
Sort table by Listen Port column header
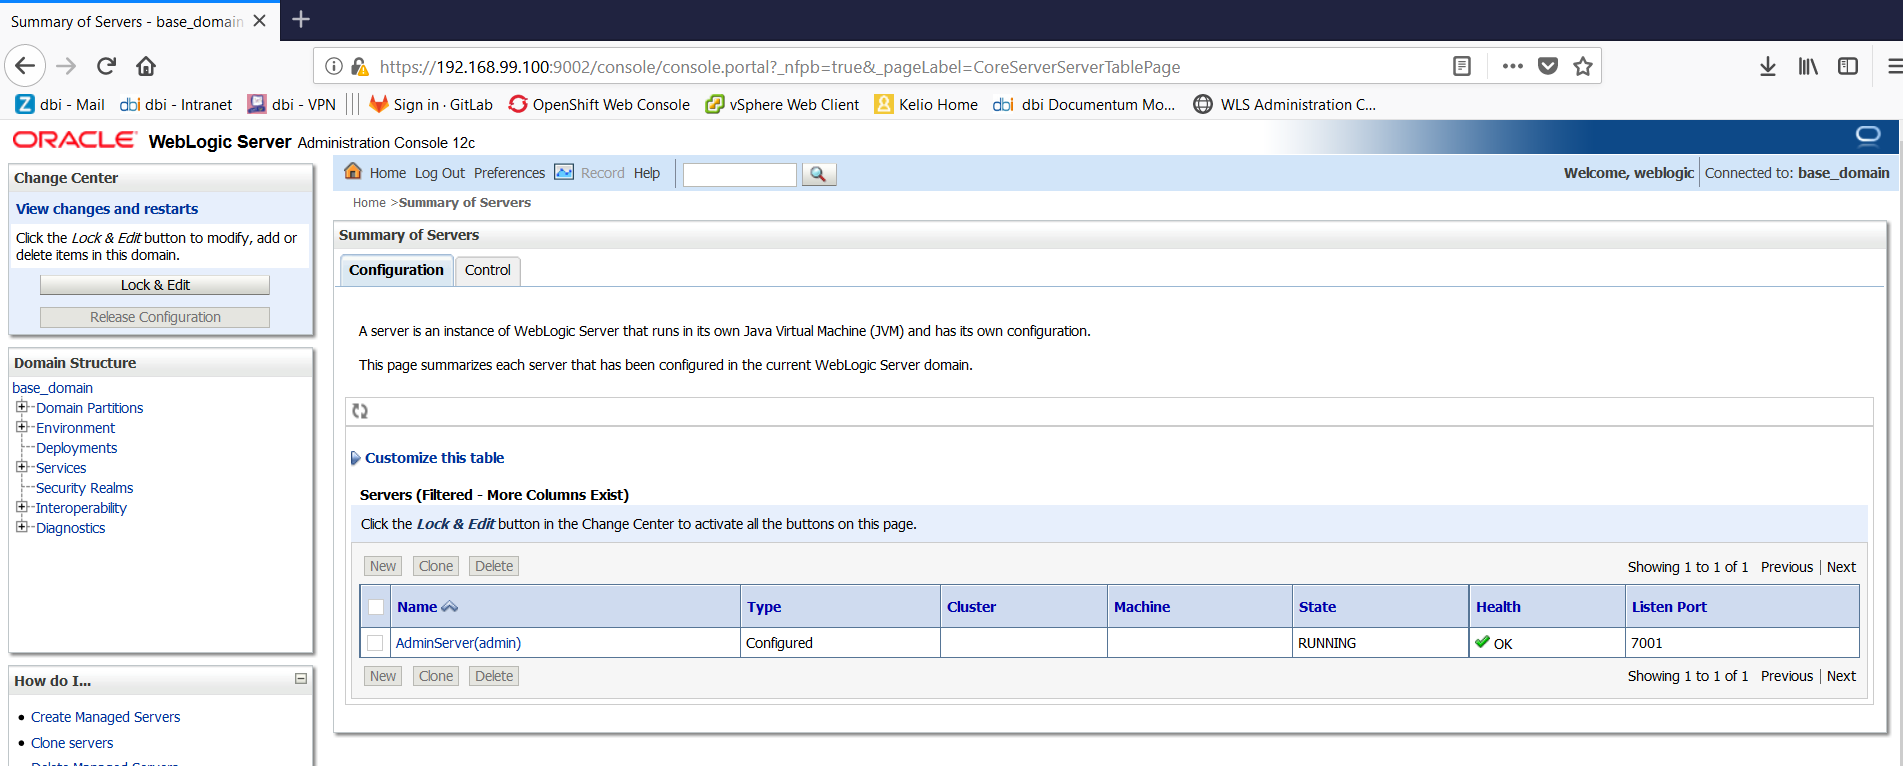pyautogui.click(x=1669, y=607)
